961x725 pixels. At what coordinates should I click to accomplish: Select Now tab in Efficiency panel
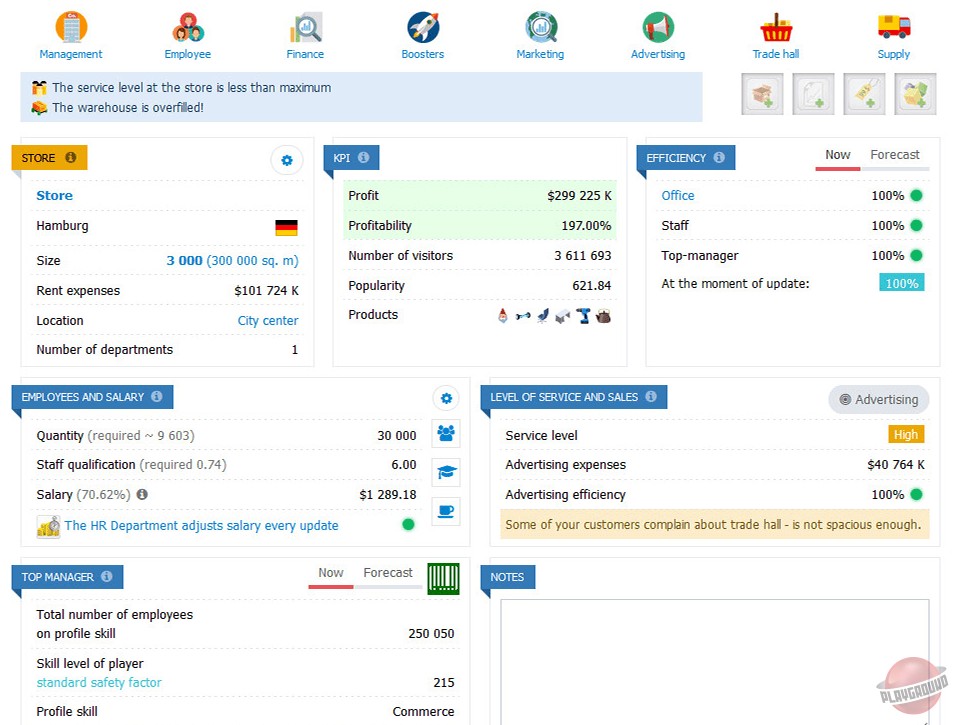point(837,155)
